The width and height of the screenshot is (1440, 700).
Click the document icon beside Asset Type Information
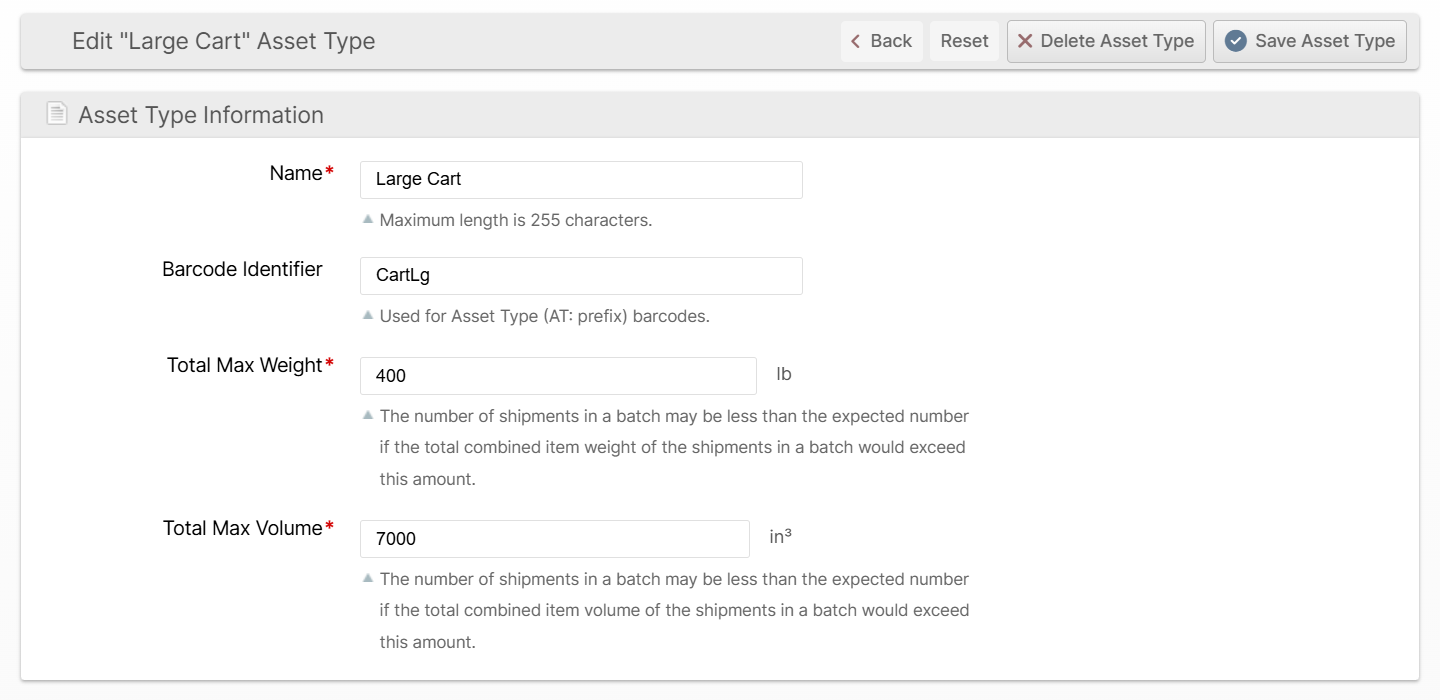[x=57, y=114]
